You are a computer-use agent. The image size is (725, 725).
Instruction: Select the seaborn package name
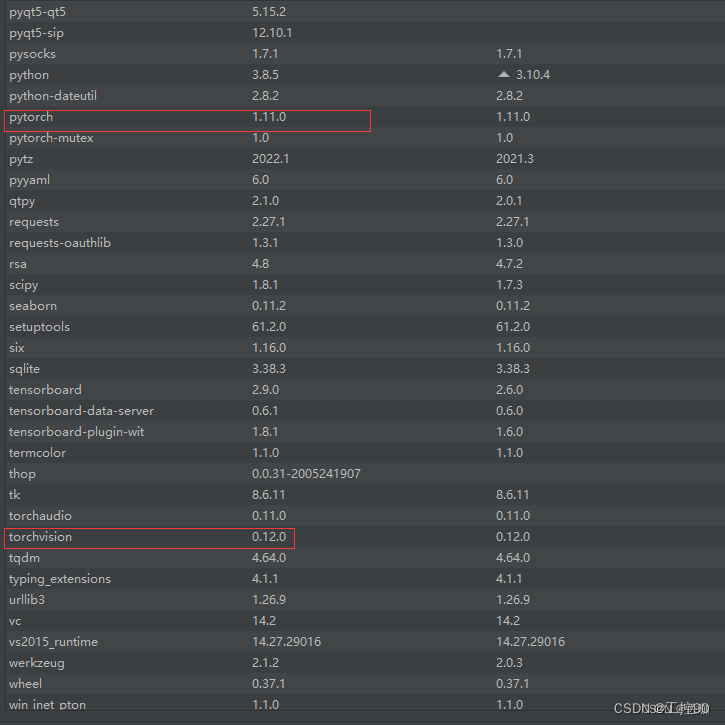tap(33, 306)
